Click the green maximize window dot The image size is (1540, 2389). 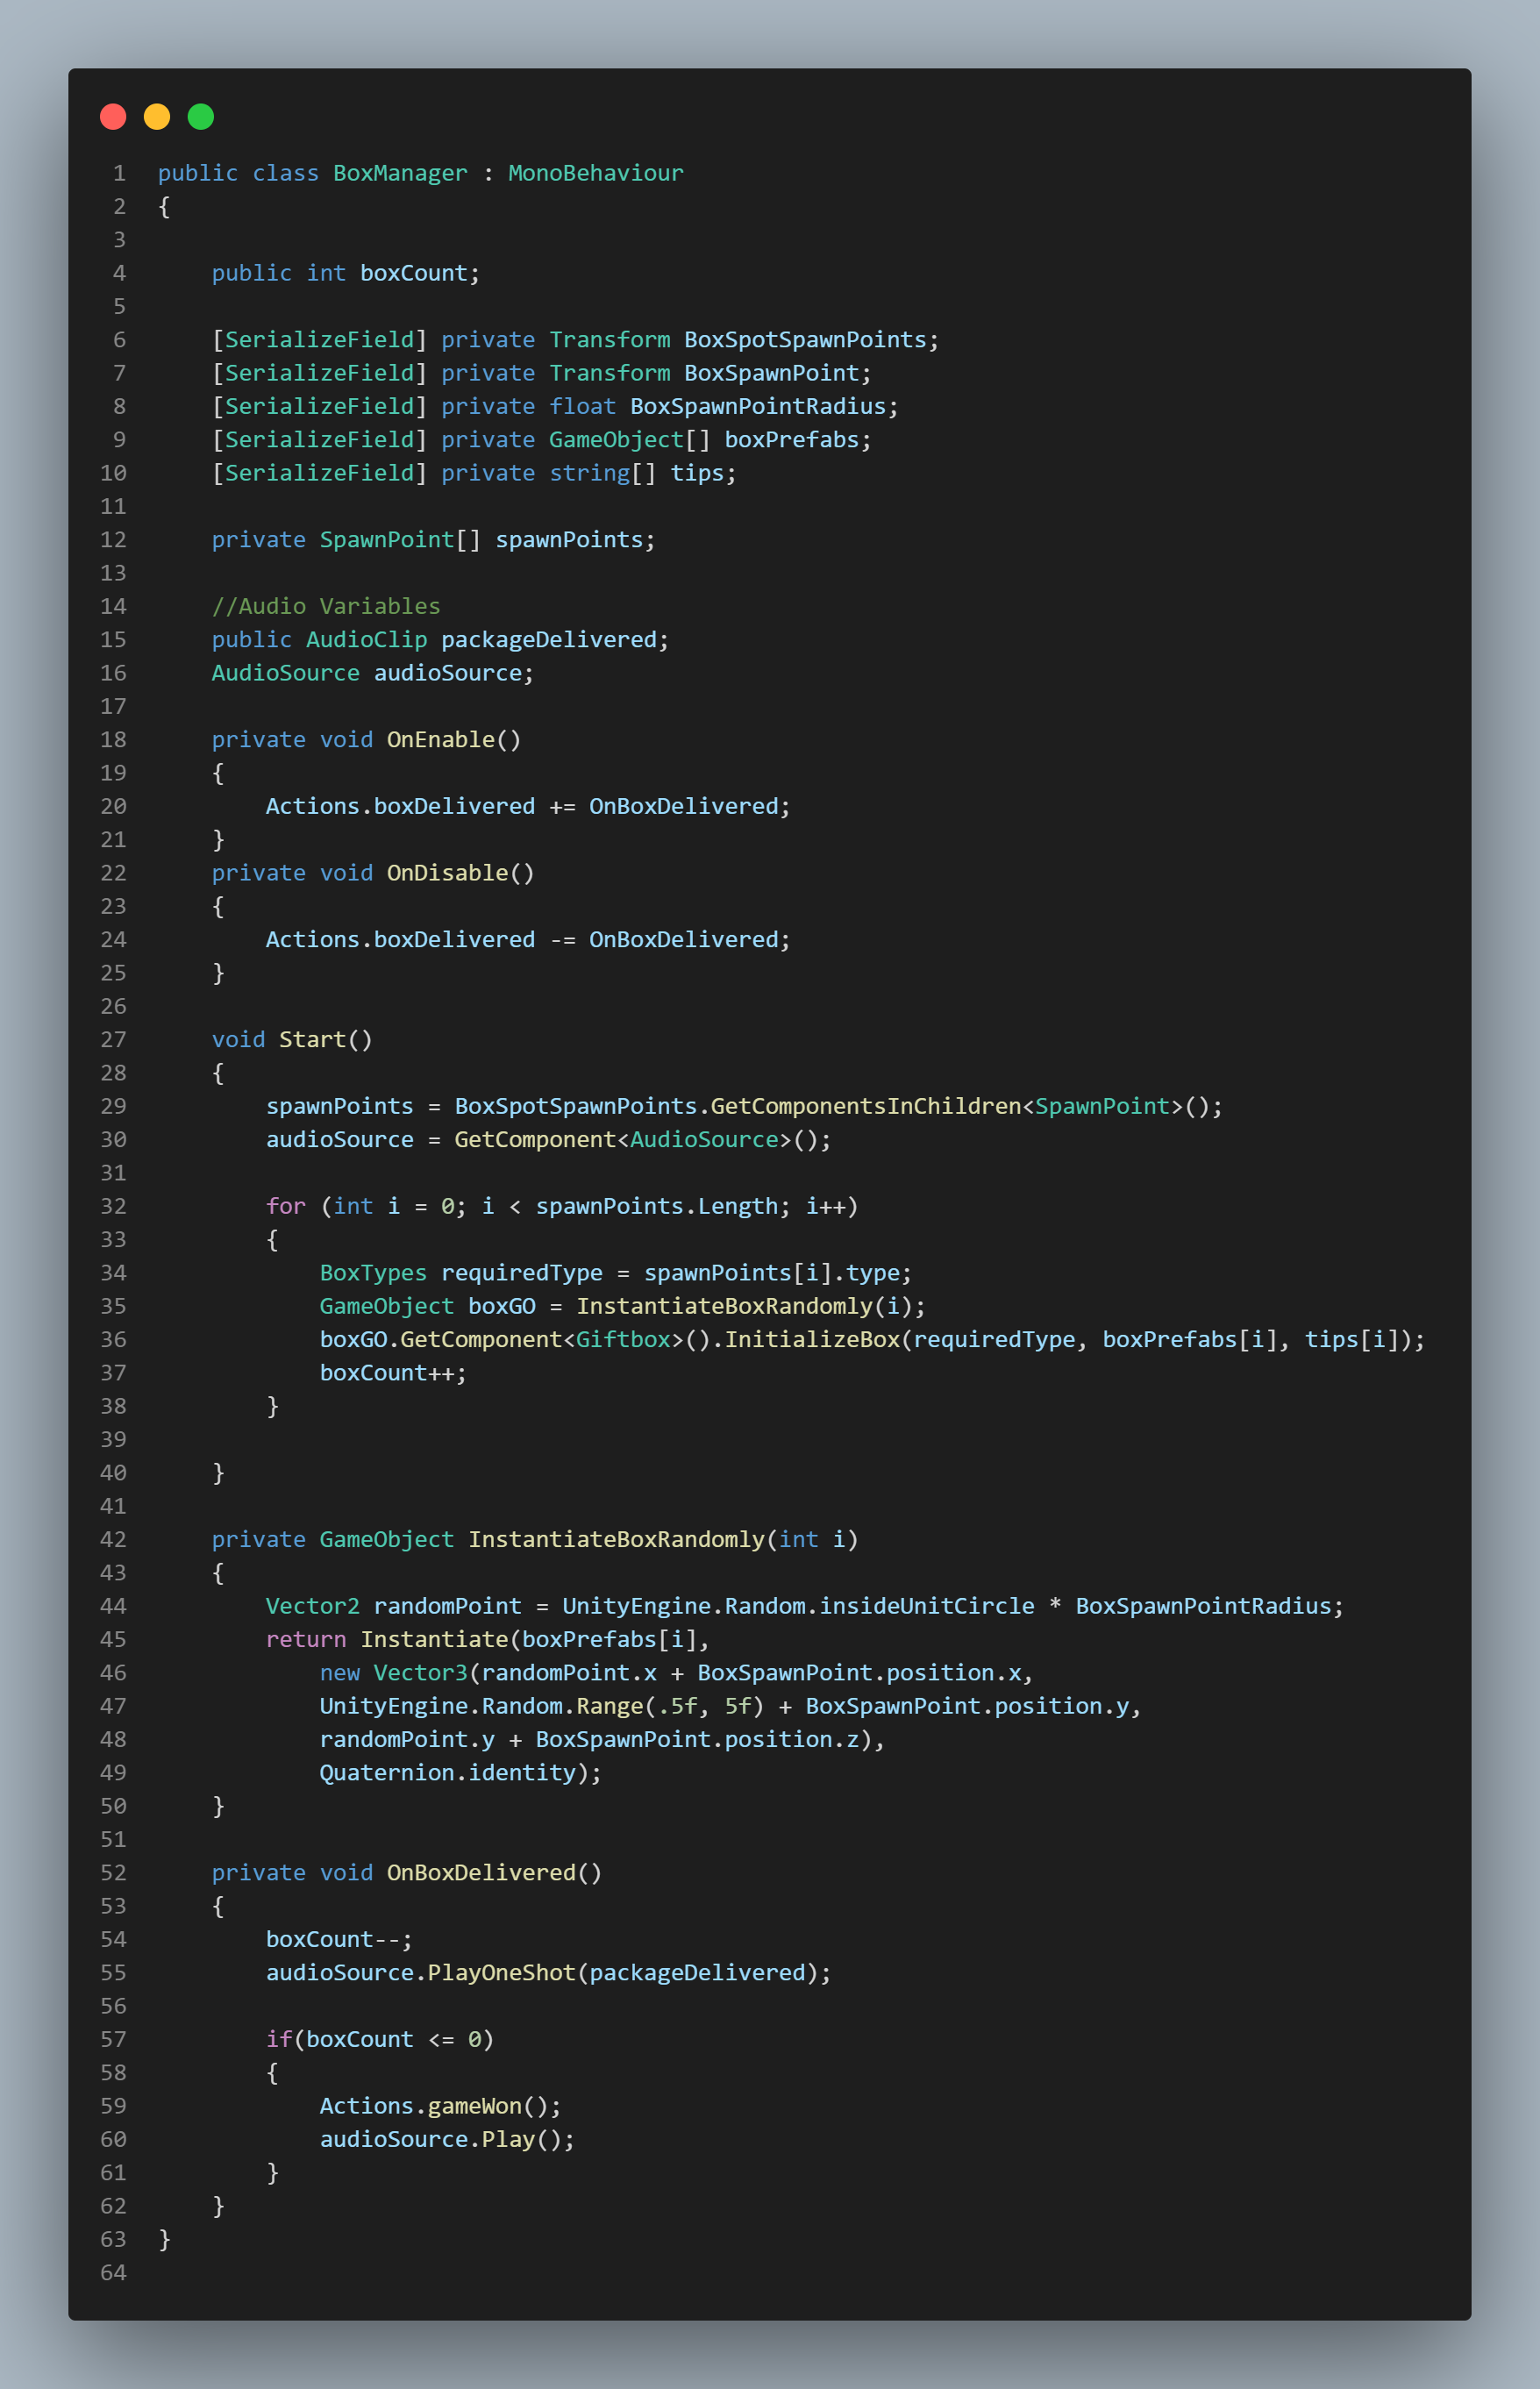pos(201,117)
